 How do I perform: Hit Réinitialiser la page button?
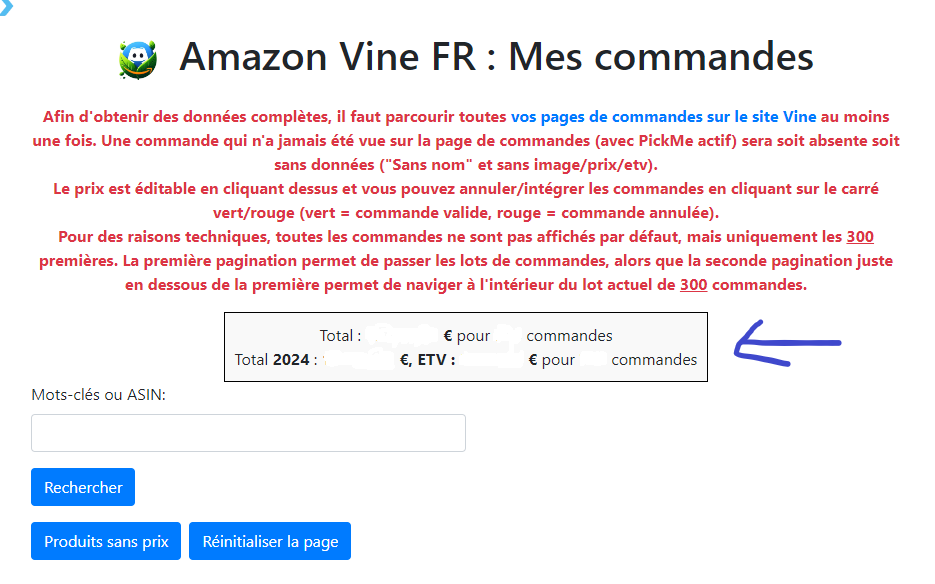click(270, 542)
